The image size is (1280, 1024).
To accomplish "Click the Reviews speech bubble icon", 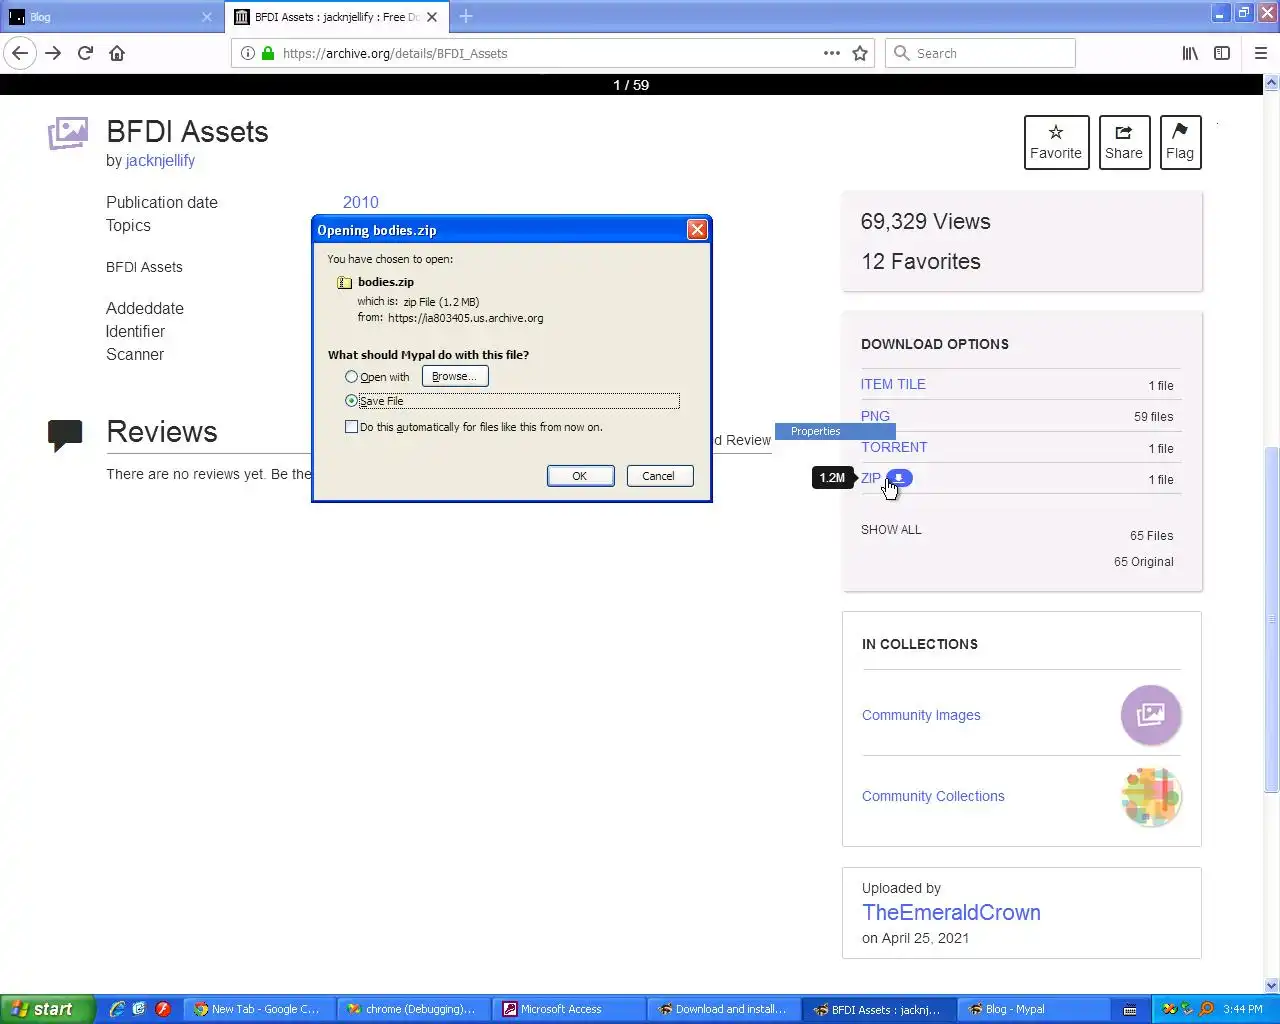I will point(65,435).
